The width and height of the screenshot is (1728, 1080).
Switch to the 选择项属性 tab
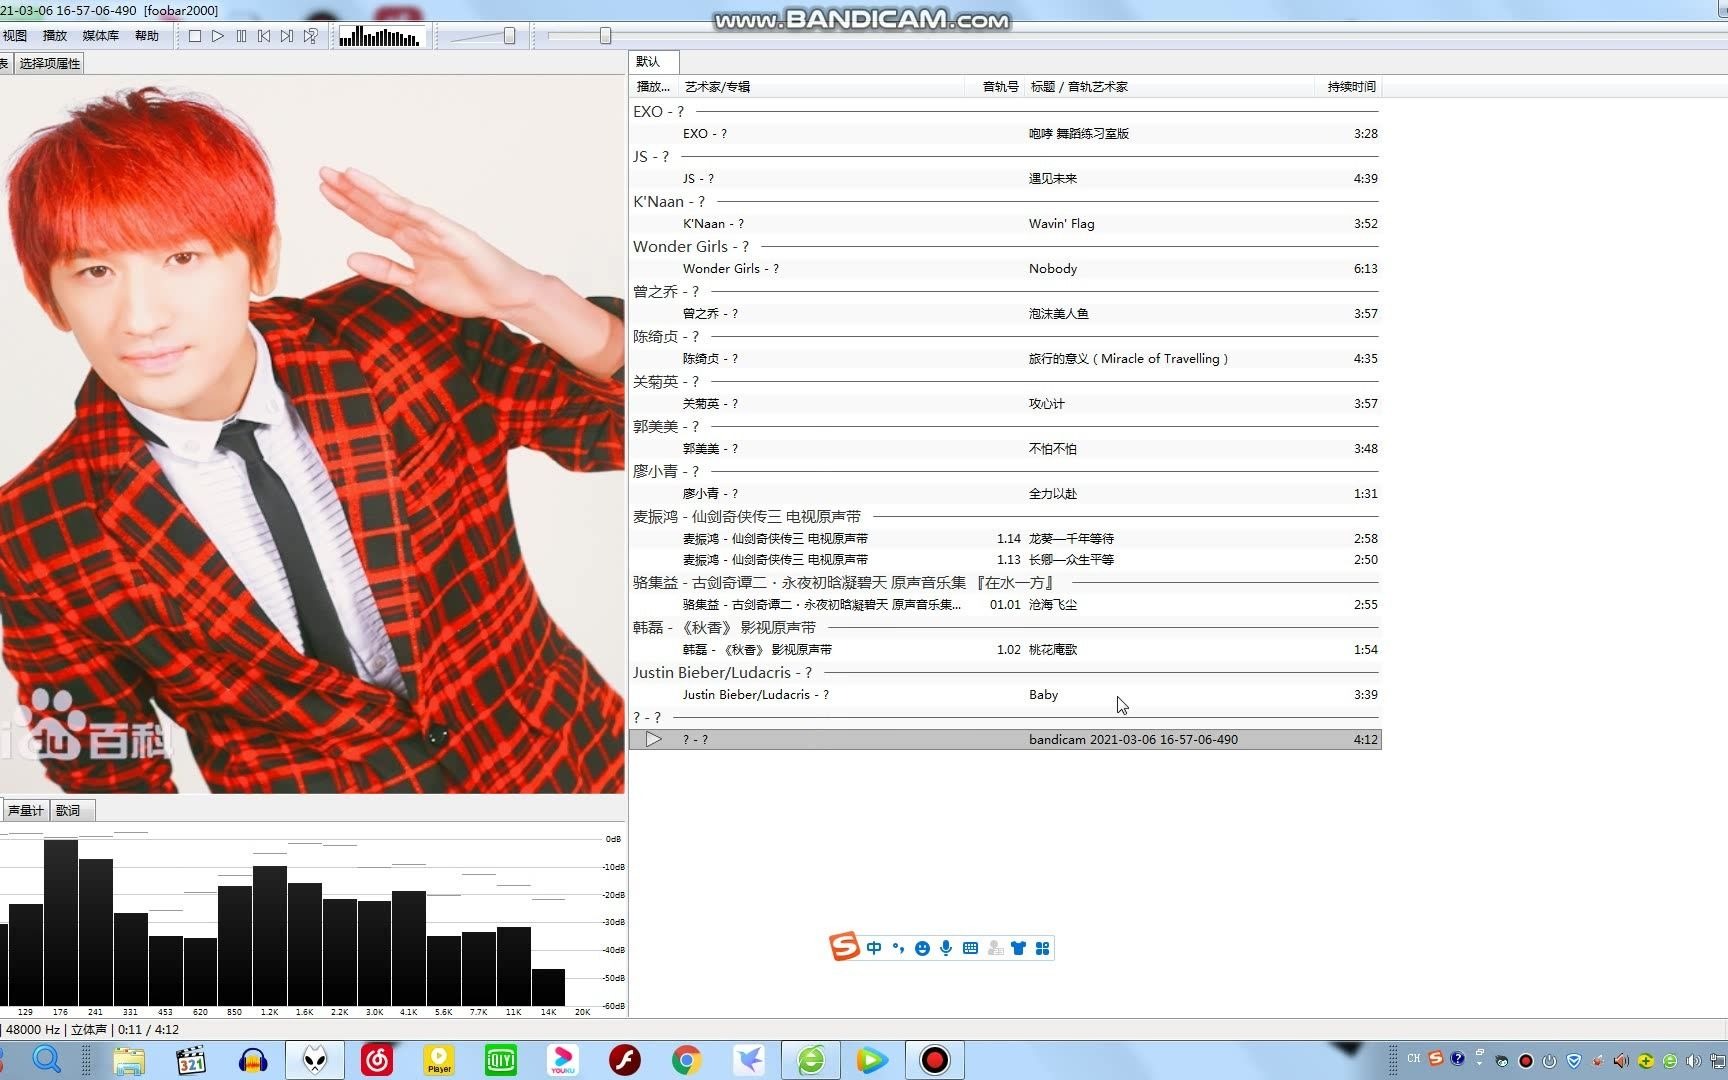[49, 63]
